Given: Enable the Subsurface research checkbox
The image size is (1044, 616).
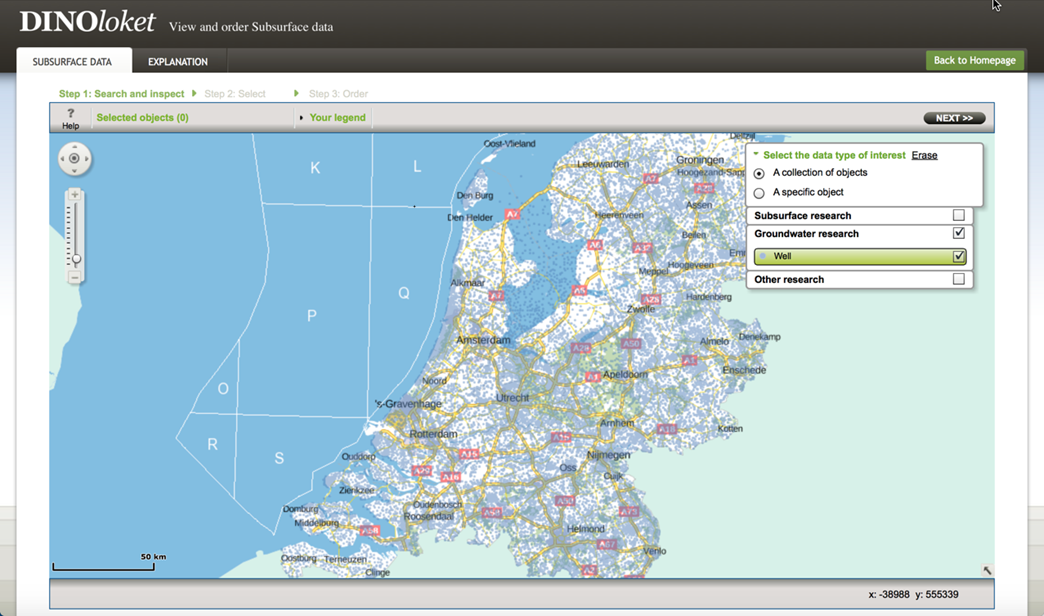Looking at the screenshot, I should pyautogui.click(x=958, y=215).
